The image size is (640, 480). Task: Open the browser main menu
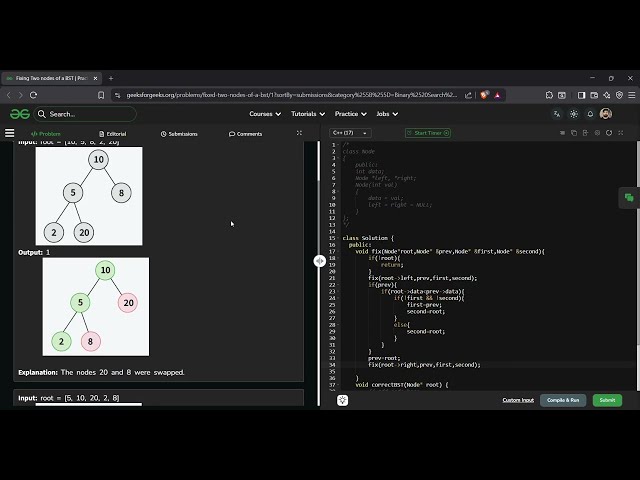coord(631,95)
